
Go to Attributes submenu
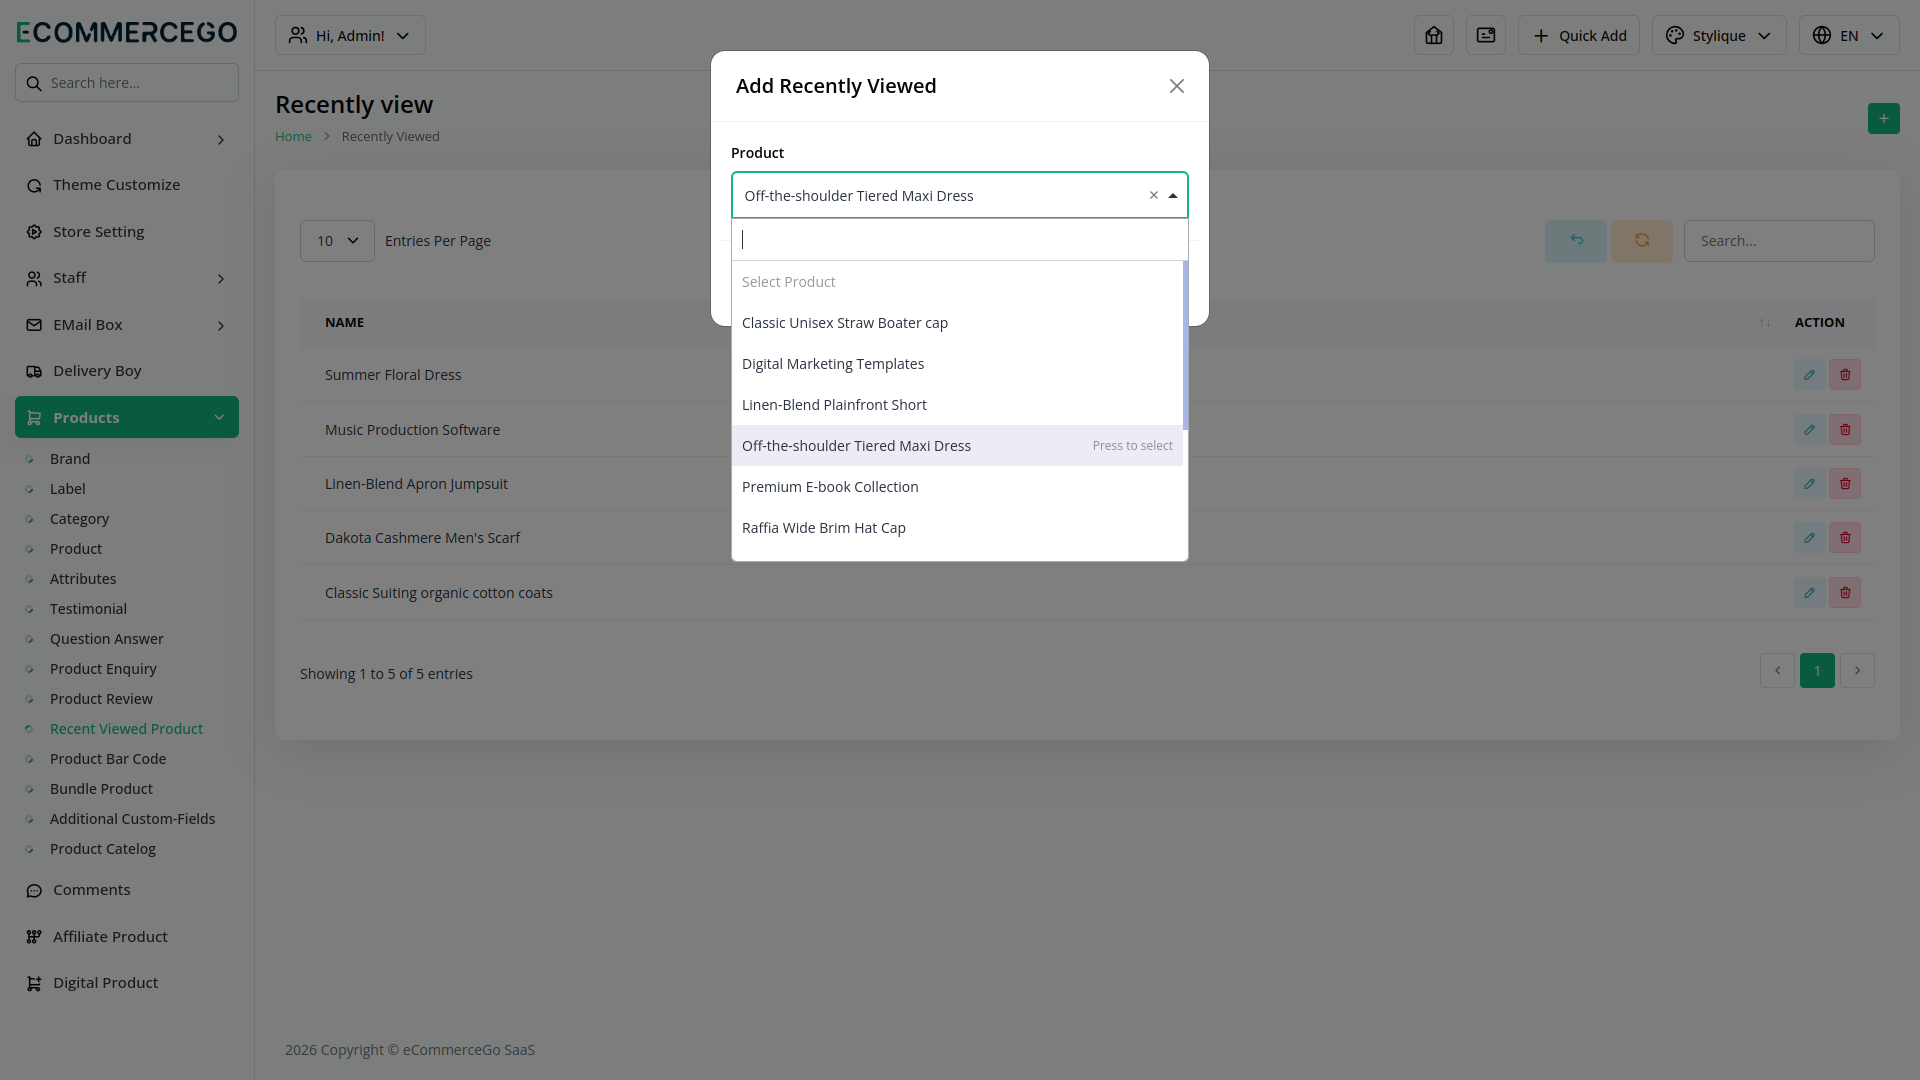tap(83, 579)
